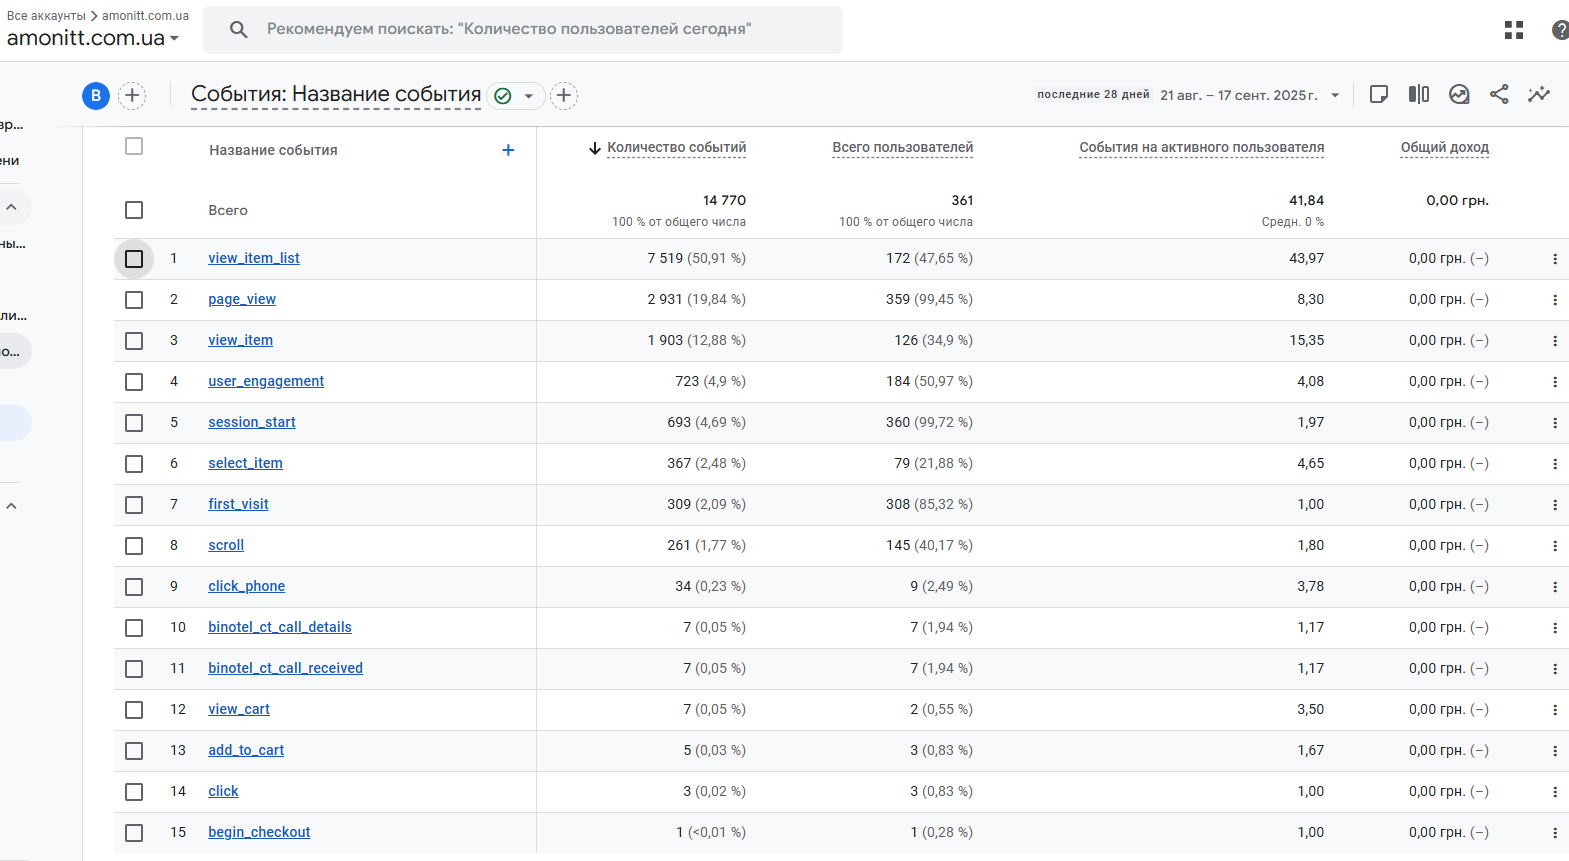Sort by Количество событий column
1569x861 pixels.
tap(676, 148)
